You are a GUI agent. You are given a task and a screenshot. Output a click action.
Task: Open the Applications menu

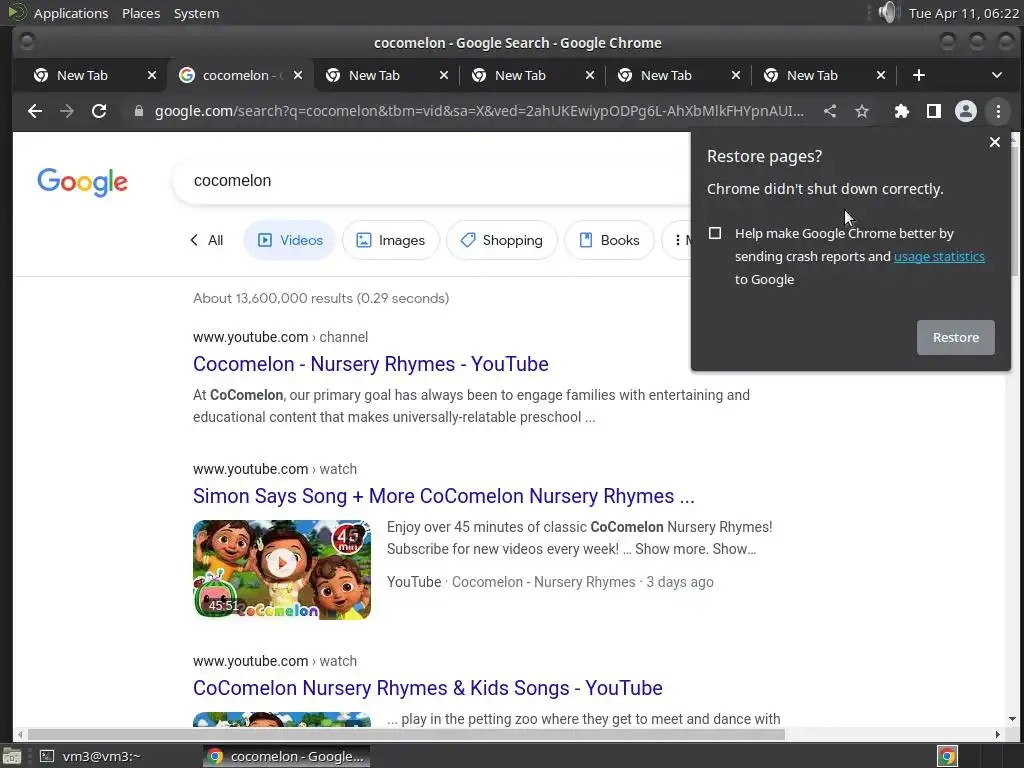point(71,13)
